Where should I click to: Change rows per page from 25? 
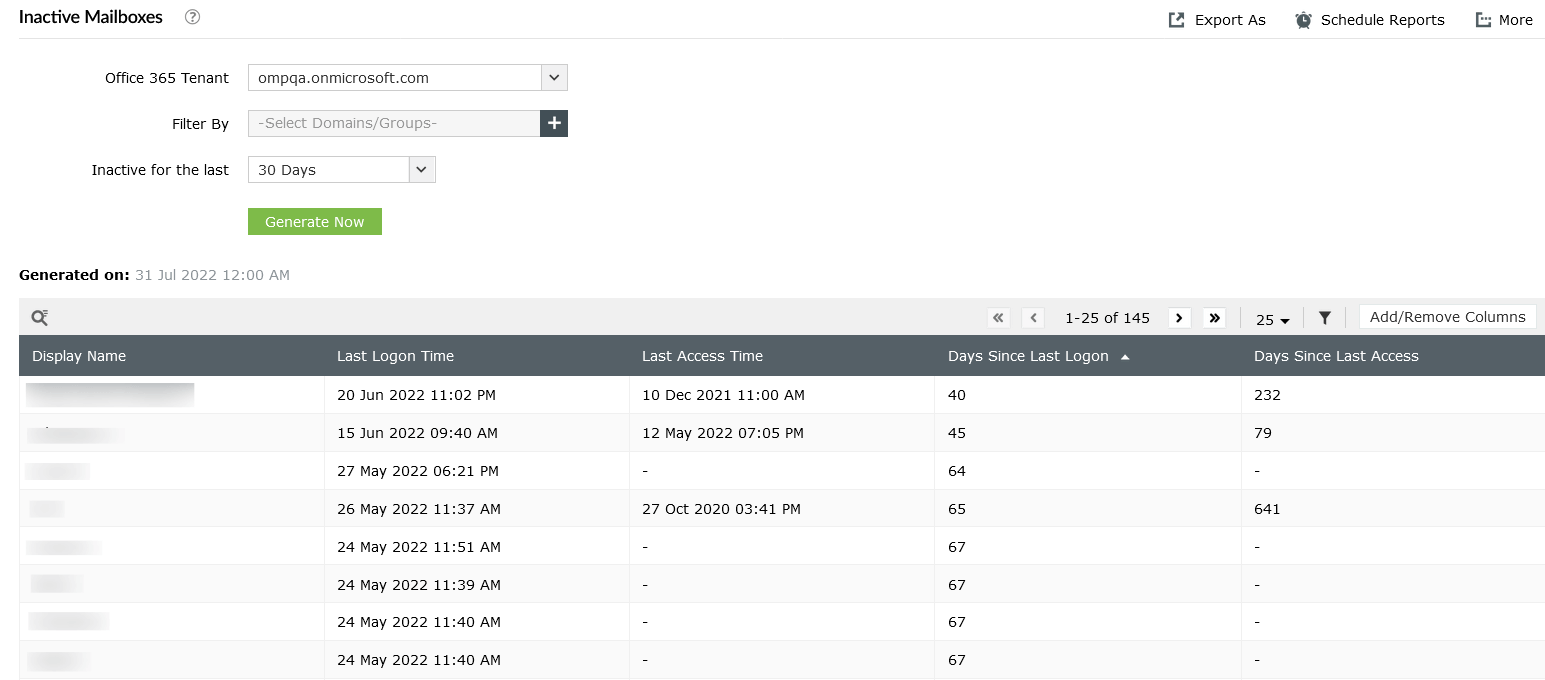[x=1272, y=320]
